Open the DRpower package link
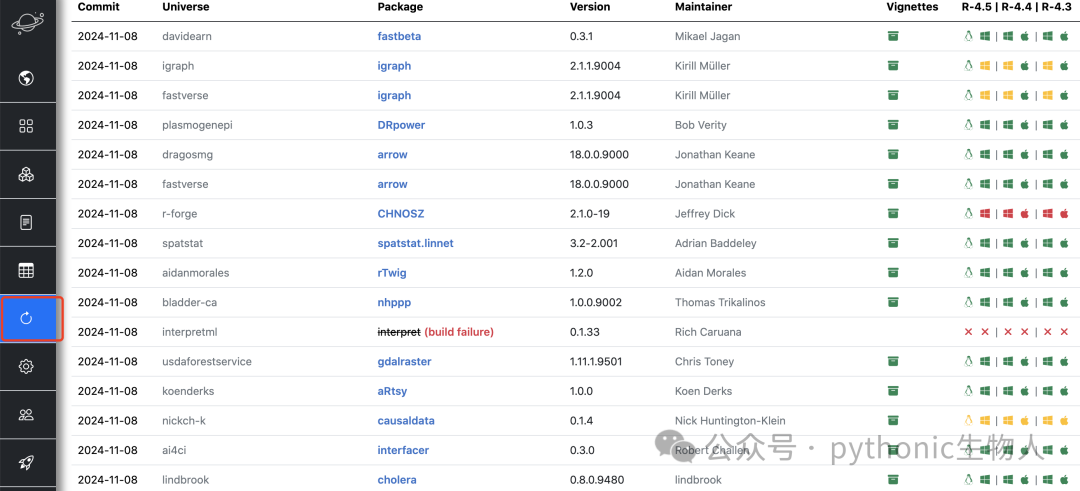 [401, 125]
